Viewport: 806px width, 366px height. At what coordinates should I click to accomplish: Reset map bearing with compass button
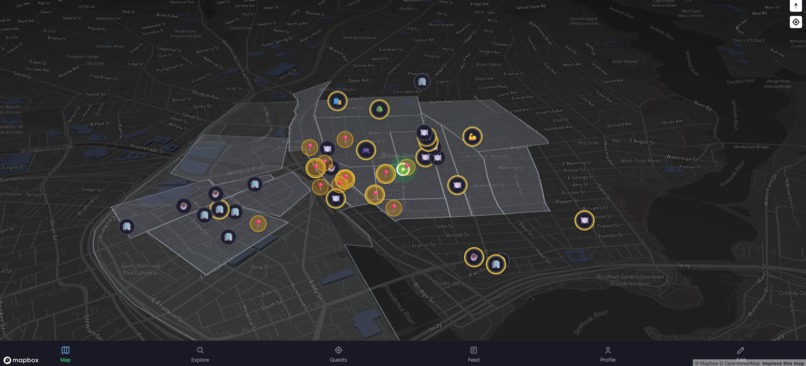point(796,5)
